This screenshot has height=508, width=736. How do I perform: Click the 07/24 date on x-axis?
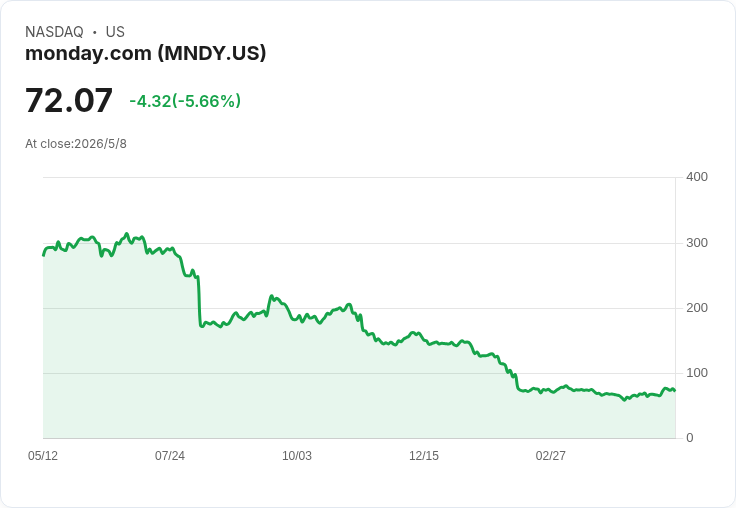click(x=170, y=455)
